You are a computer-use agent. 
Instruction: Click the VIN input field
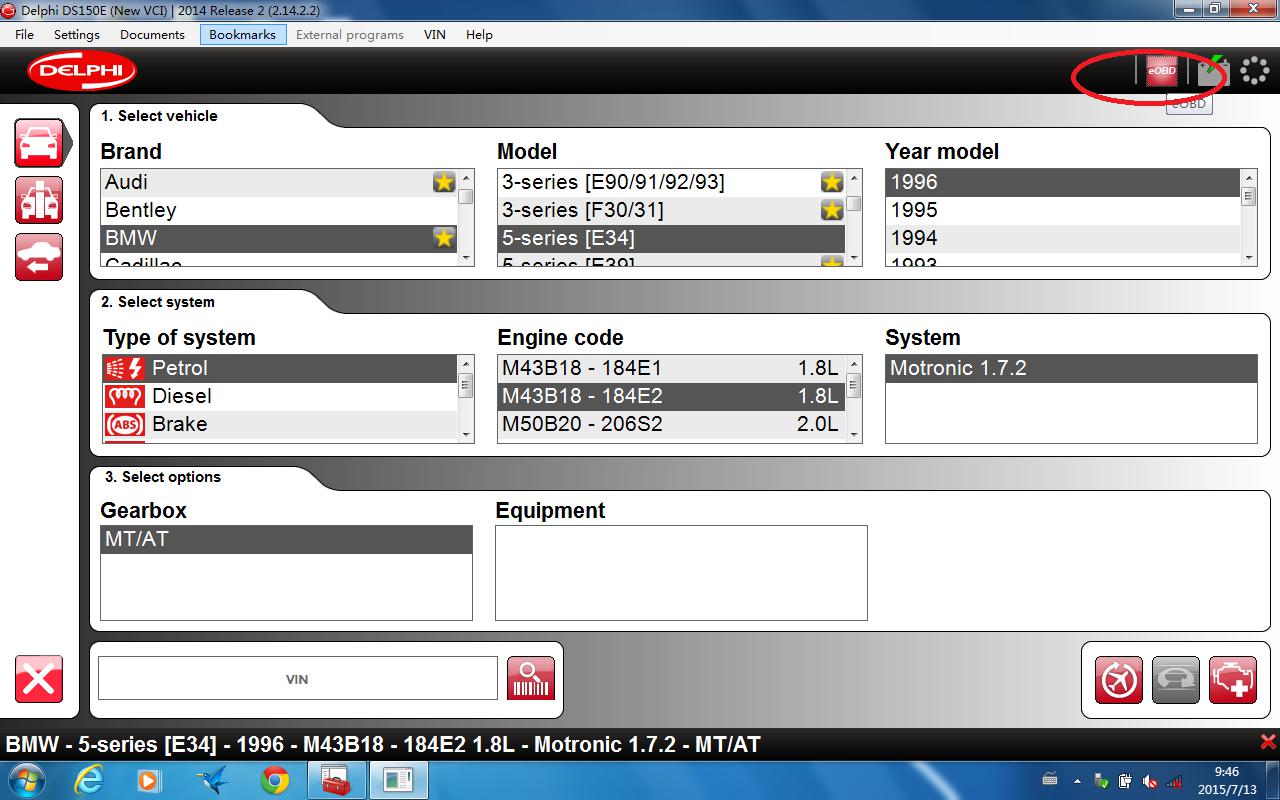[x=297, y=679]
